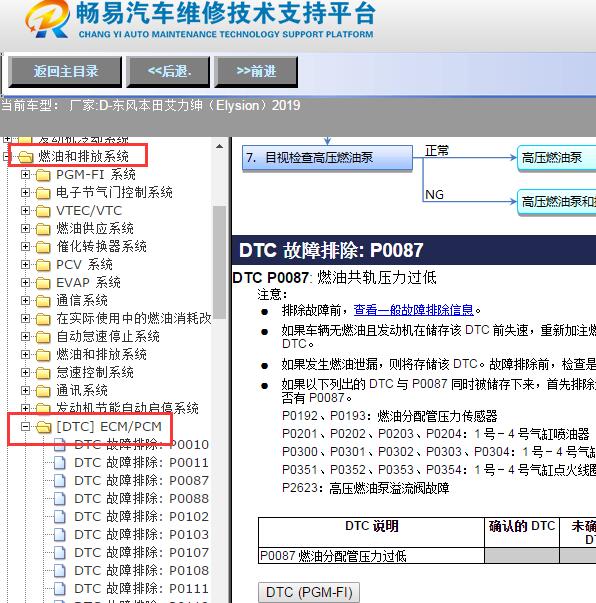Select DTC 故障排除: P0103 in tree
This screenshot has height=603, width=596.
pos(142,535)
